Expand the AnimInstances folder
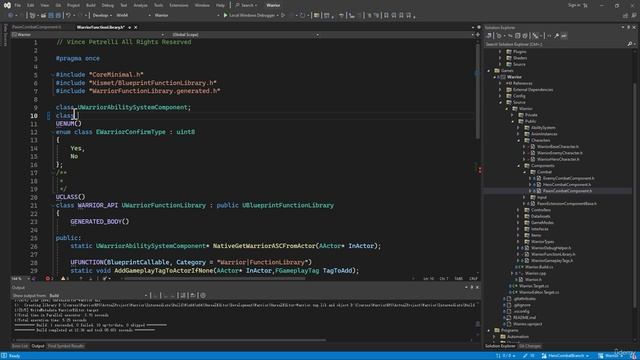640x360 pixels. 519,134
